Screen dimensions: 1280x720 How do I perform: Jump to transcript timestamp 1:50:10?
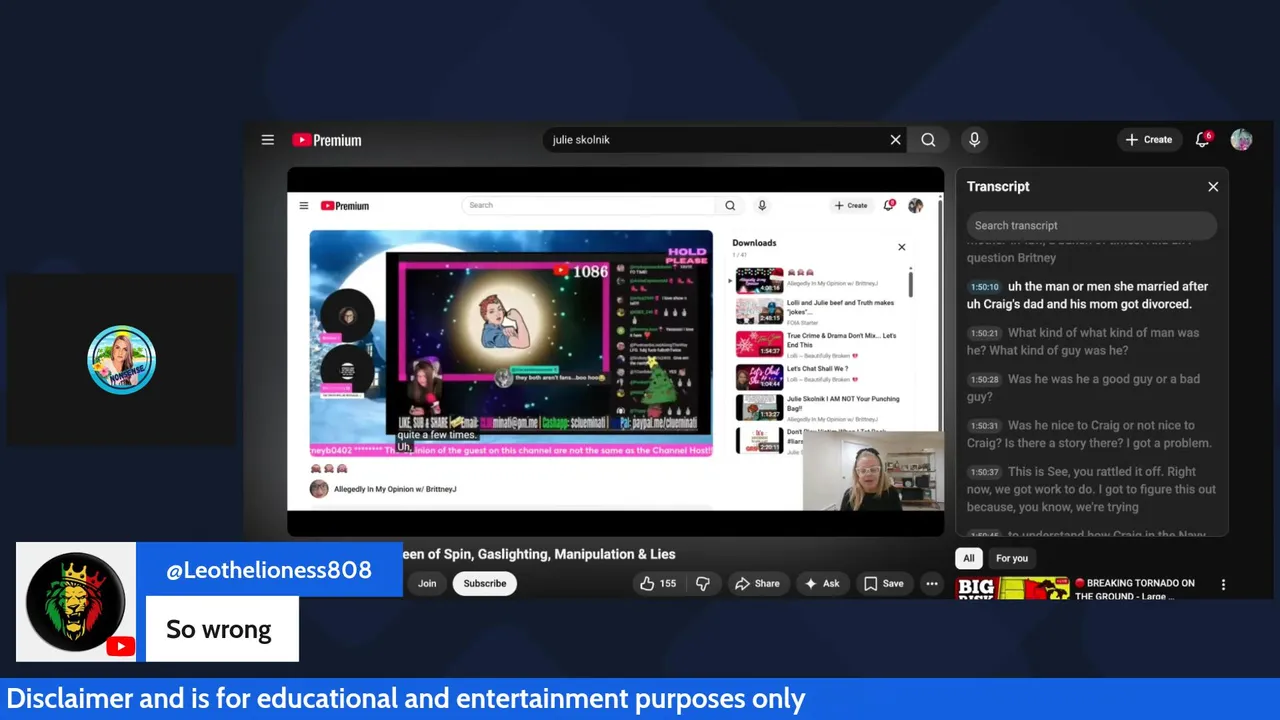click(984, 287)
